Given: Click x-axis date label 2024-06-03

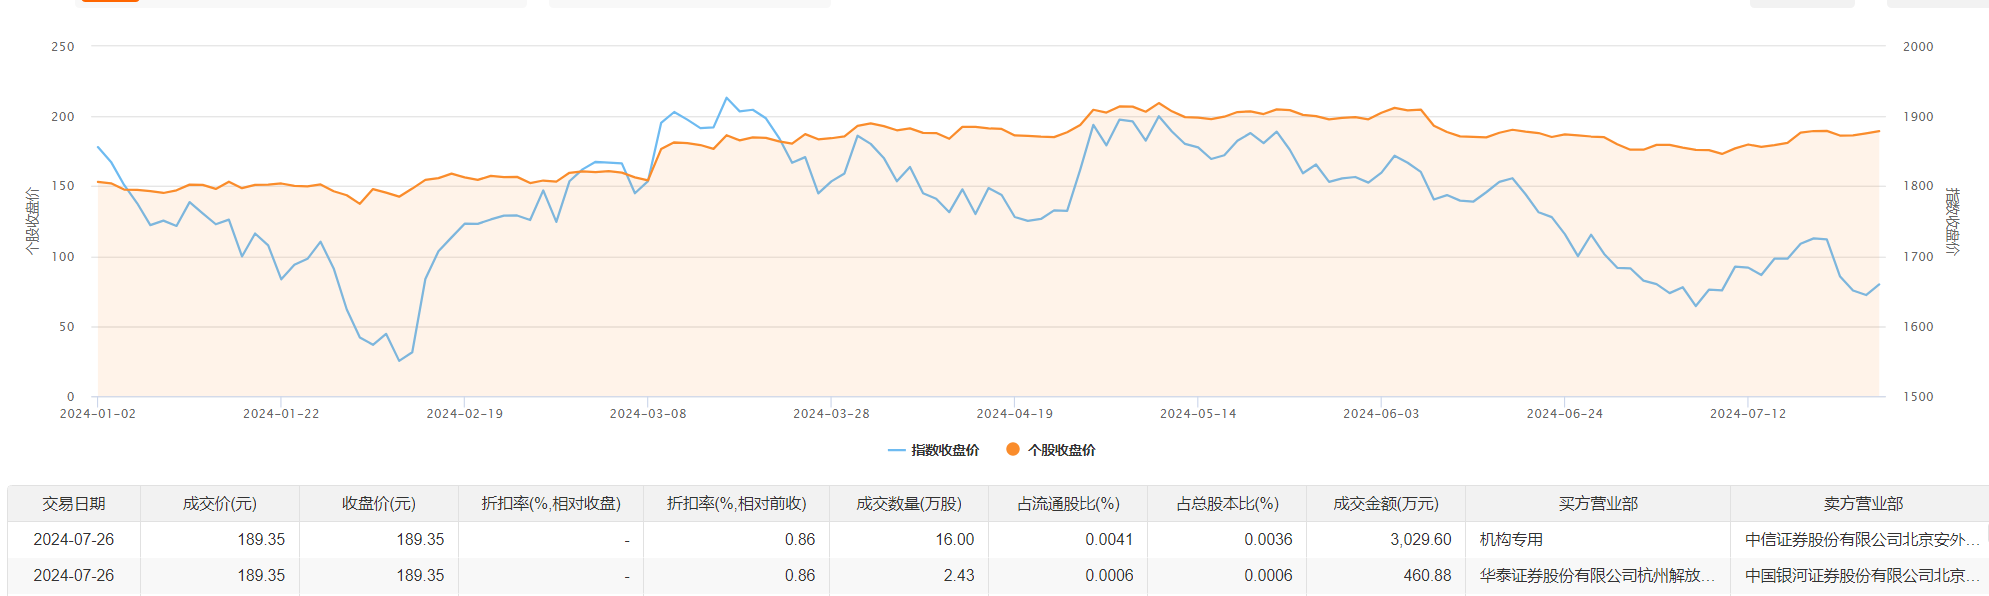Looking at the screenshot, I should click(1381, 414).
